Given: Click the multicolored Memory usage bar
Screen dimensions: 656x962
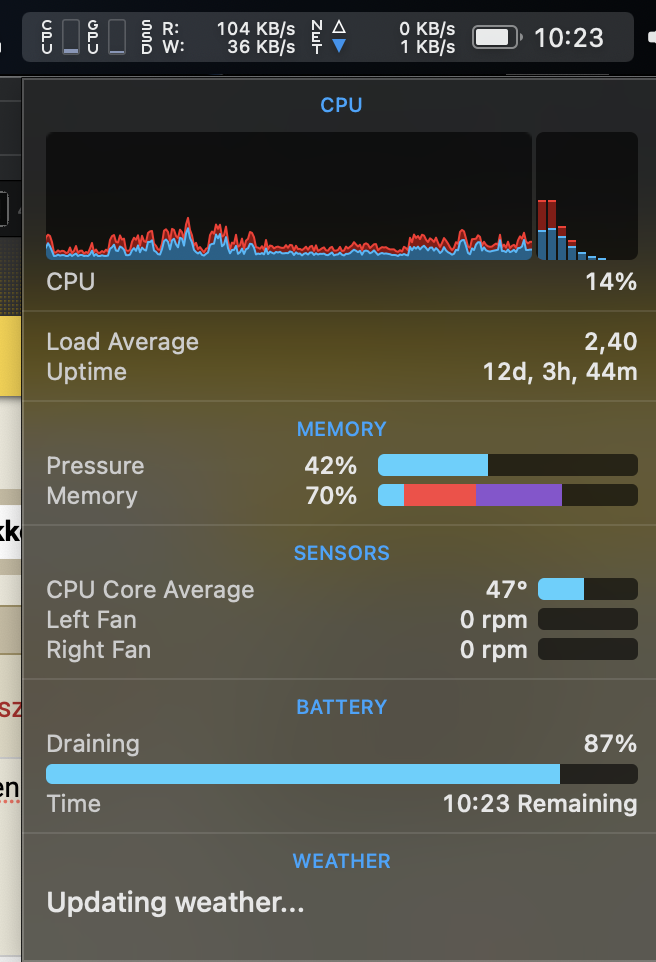Looking at the screenshot, I should click(x=507, y=496).
